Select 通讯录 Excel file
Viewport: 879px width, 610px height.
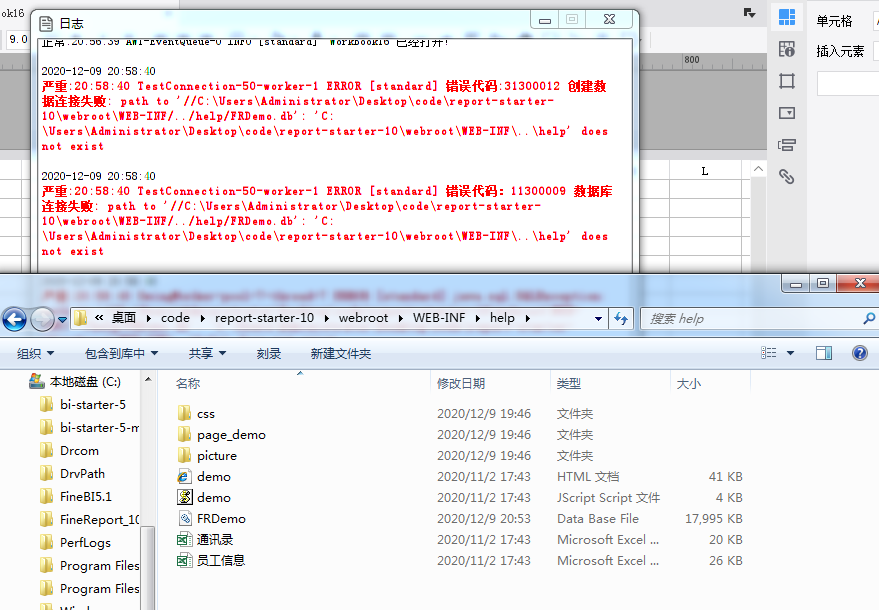coord(205,540)
